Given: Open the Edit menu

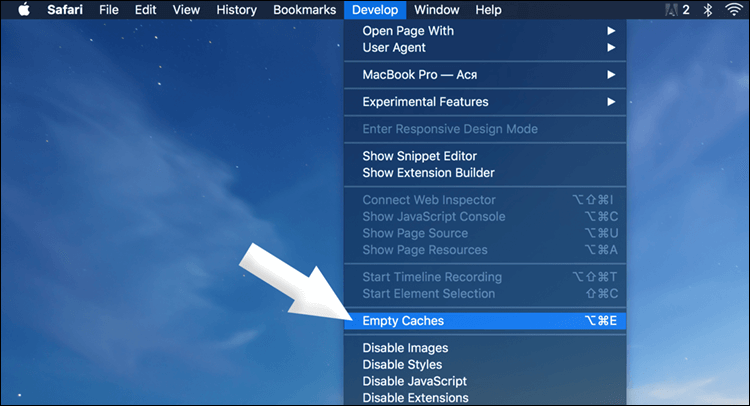Looking at the screenshot, I should pos(145,10).
